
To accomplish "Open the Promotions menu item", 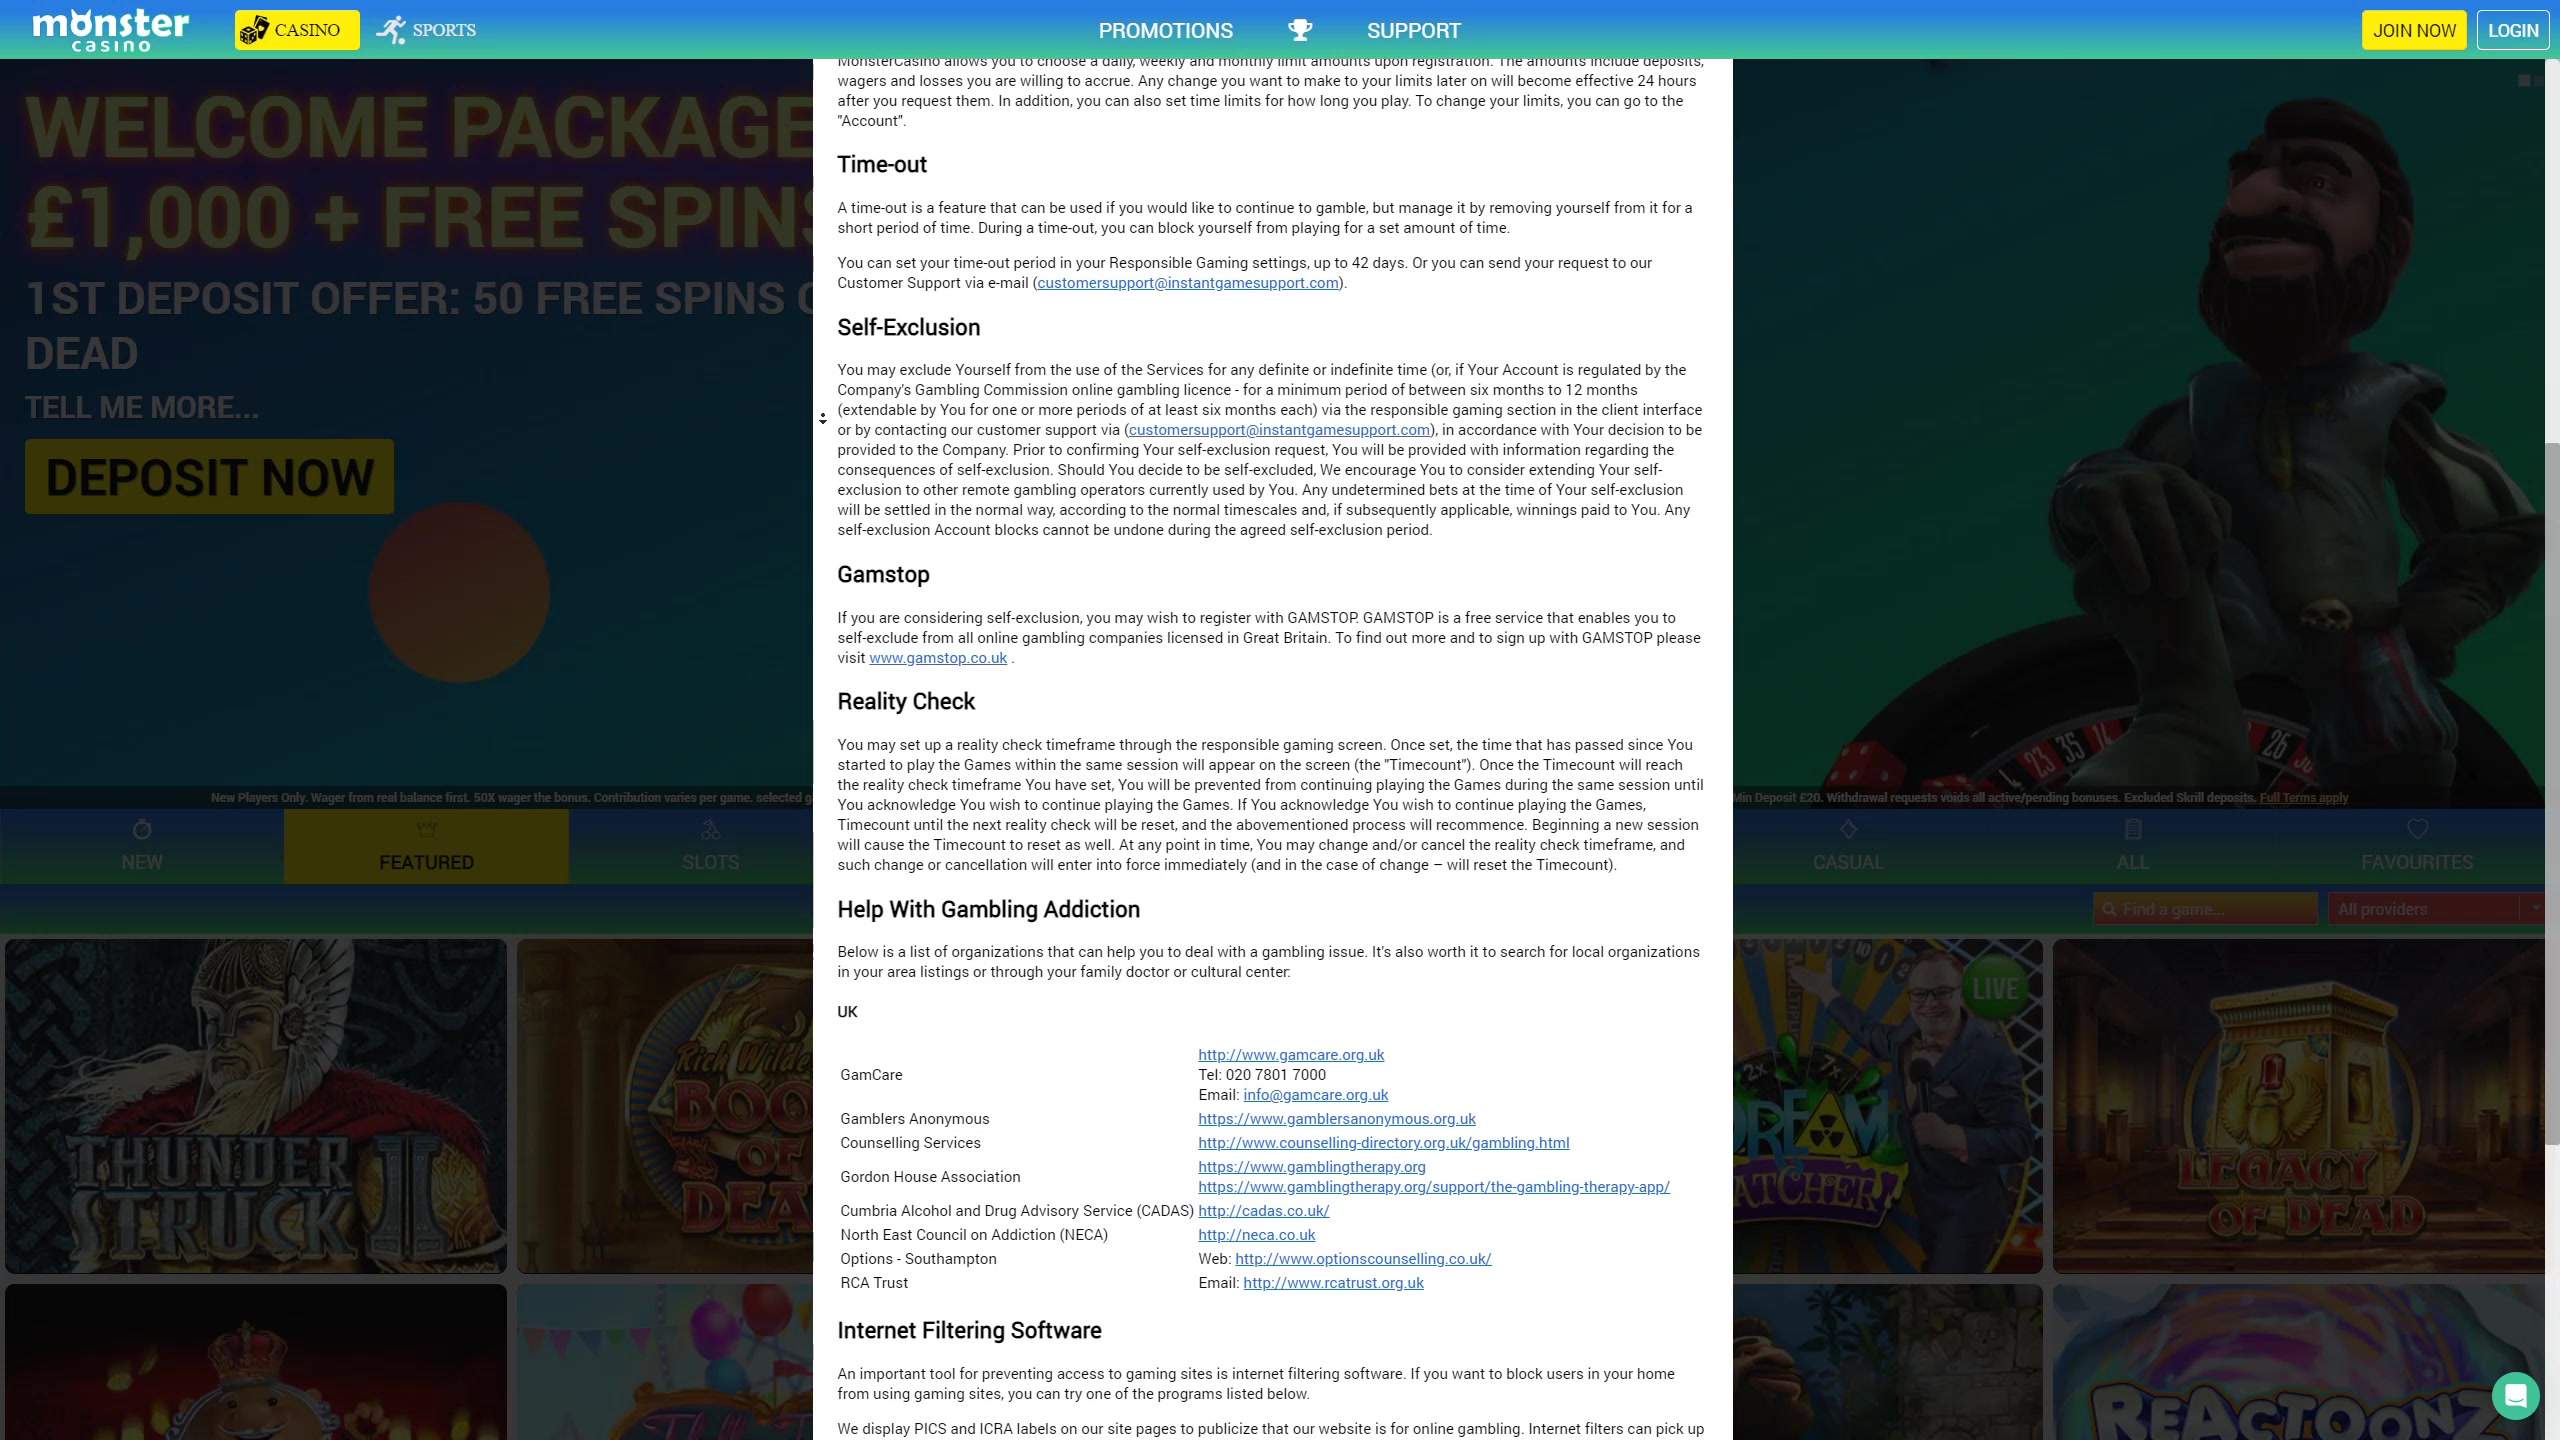I will point(1165,30).
